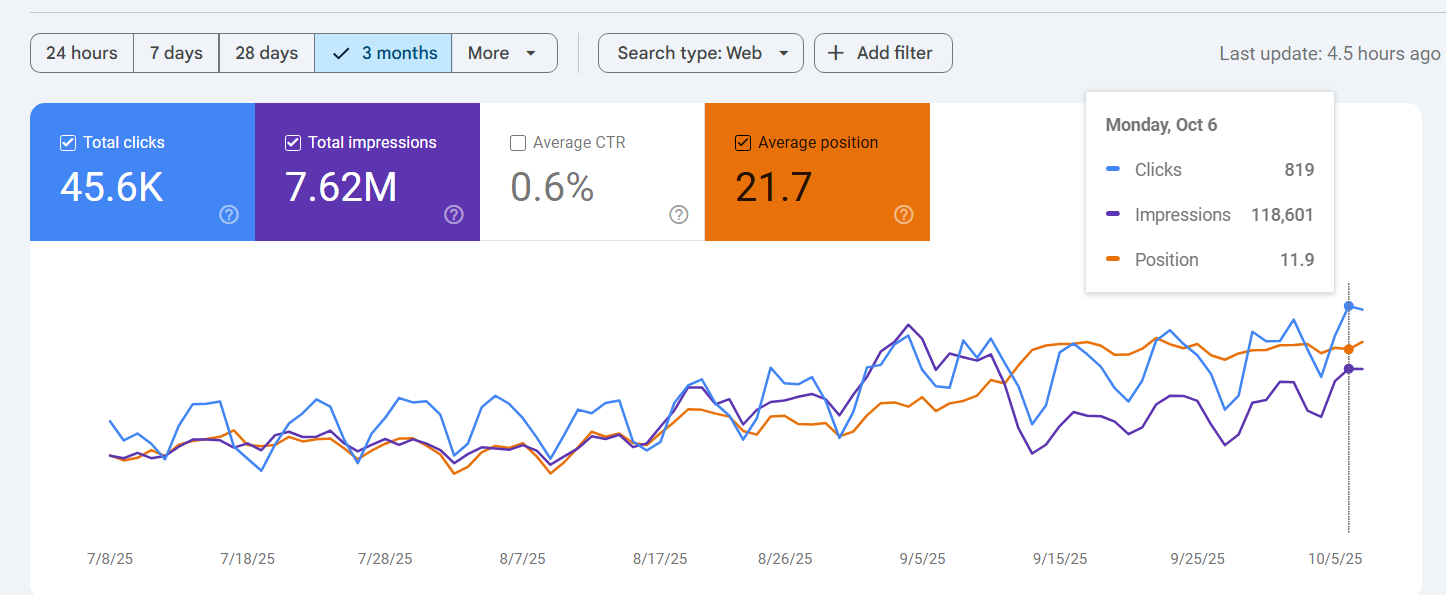Image resolution: width=1446 pixels, height=595 pixels.
Task: Enable the Average CTR checkbox
Action: tap(518, 142)
